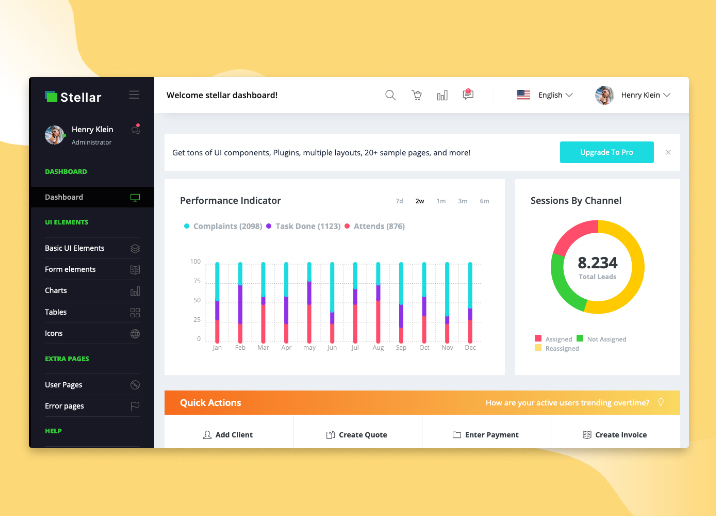
Task: Click the '8.234' total leads value
Action: [x=597, y=263]
